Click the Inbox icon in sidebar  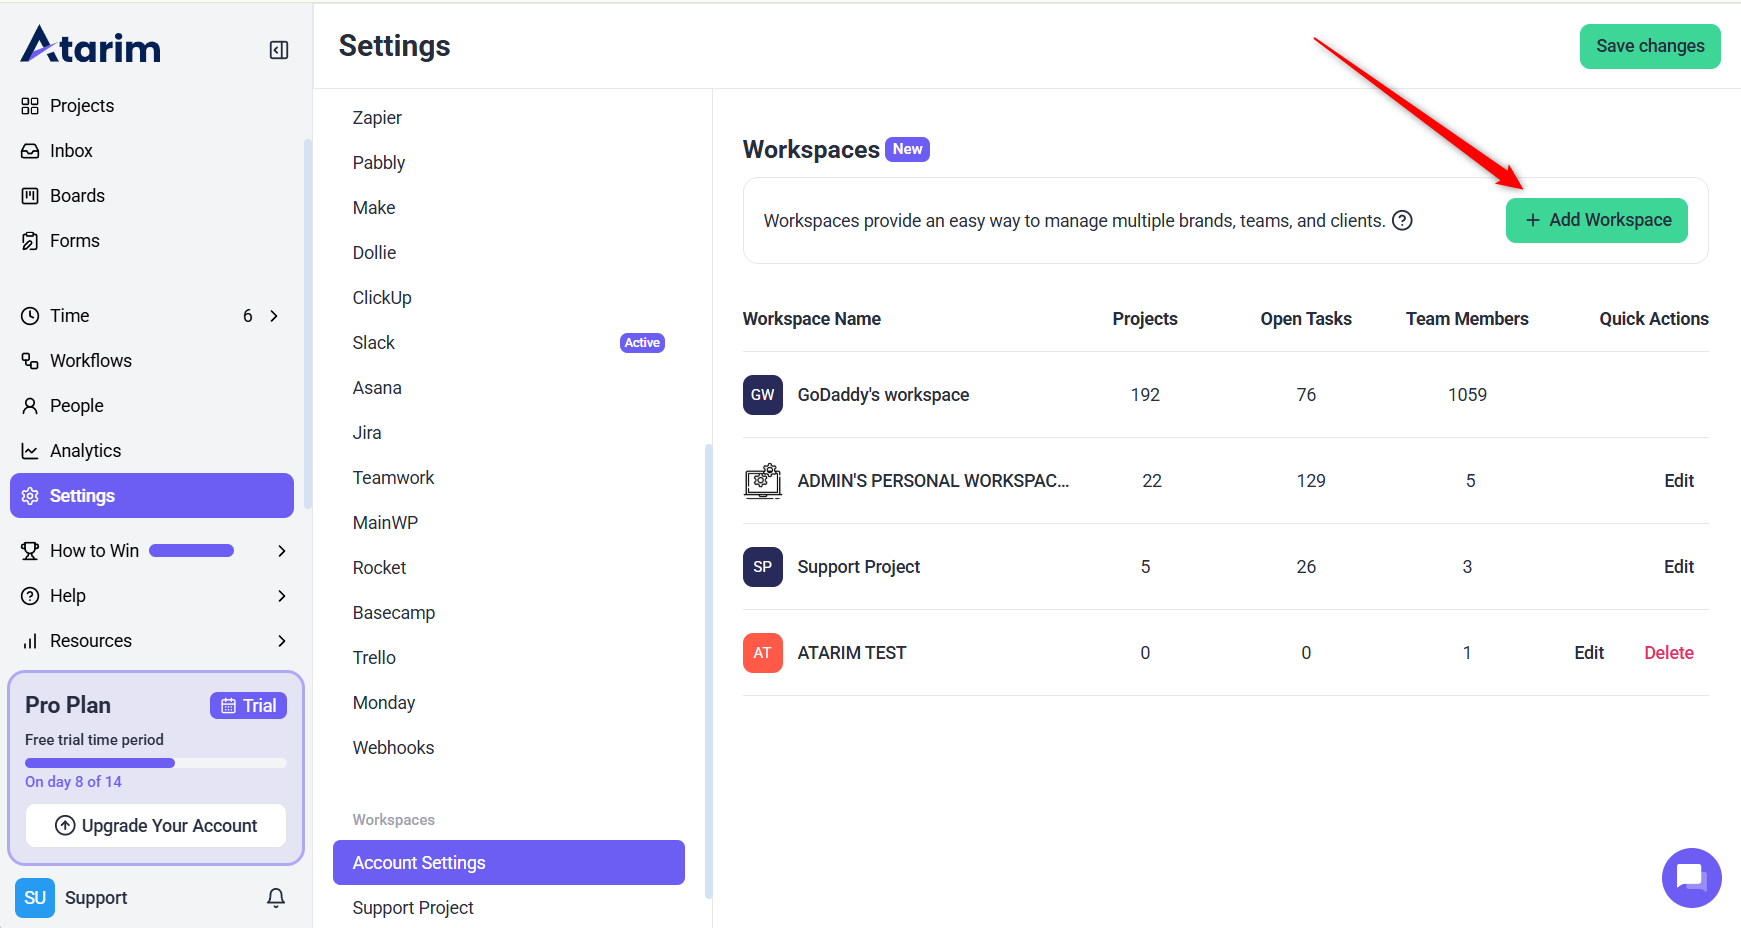(x=30, y=151)
